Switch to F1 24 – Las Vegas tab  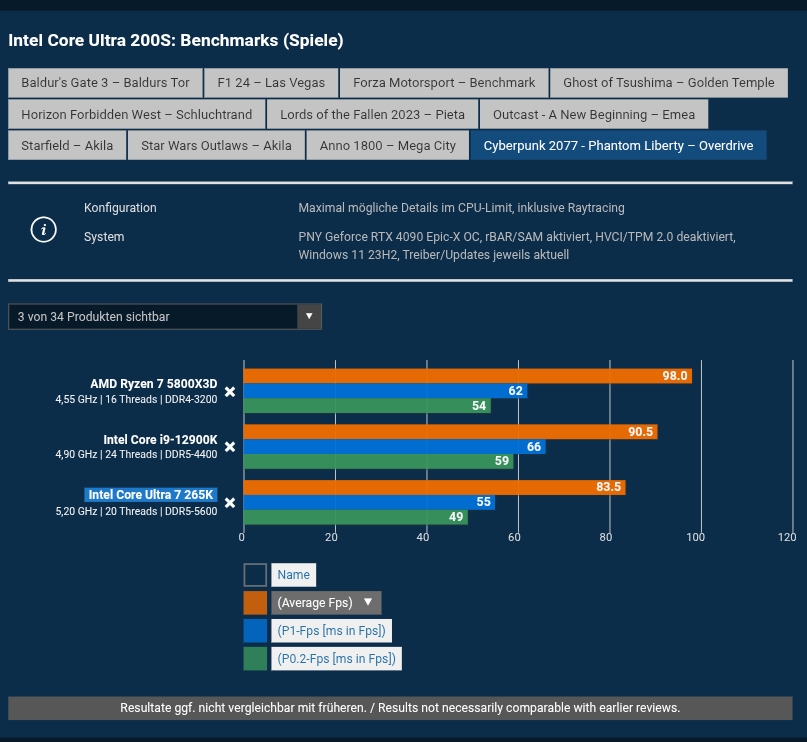[x=271, y=83]
